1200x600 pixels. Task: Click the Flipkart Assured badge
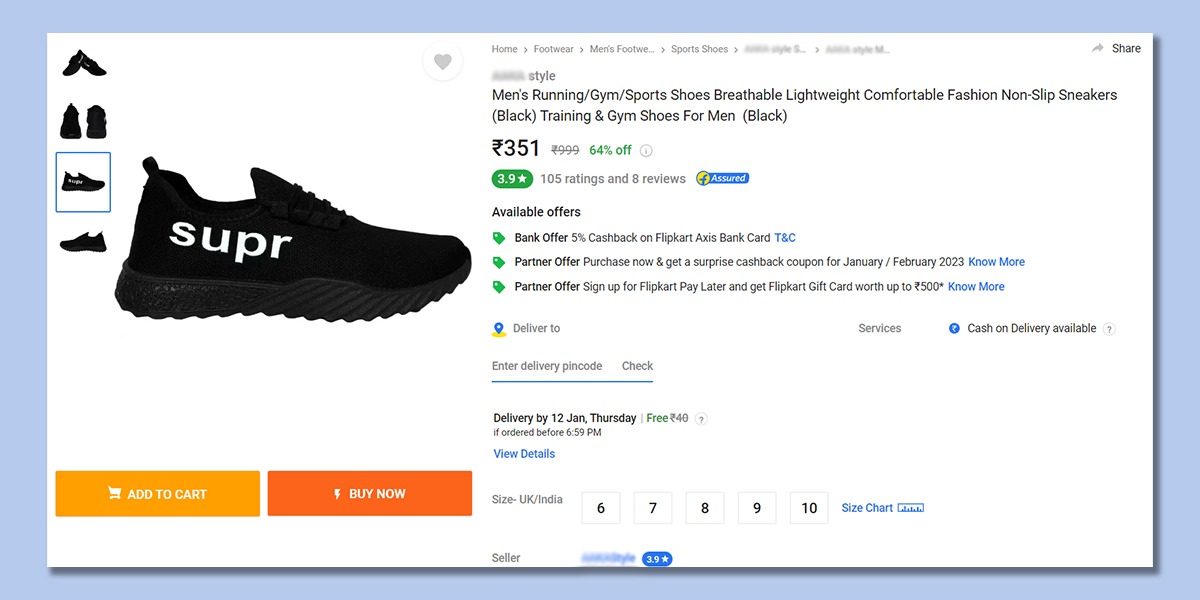[x=722, y=178]
